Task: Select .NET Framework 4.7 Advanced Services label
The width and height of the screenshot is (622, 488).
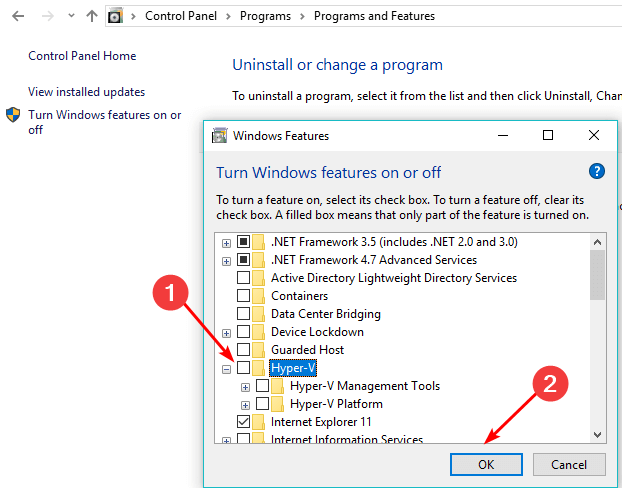Action: [x=374, y=259]
